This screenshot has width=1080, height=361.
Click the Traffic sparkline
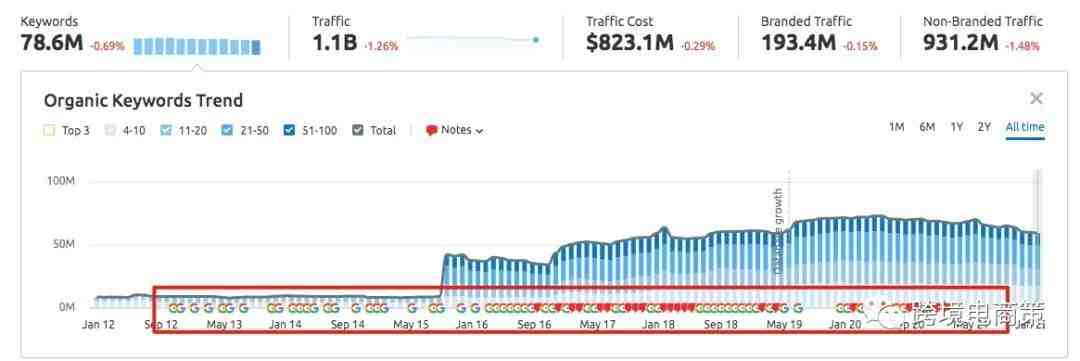point(472,40)
